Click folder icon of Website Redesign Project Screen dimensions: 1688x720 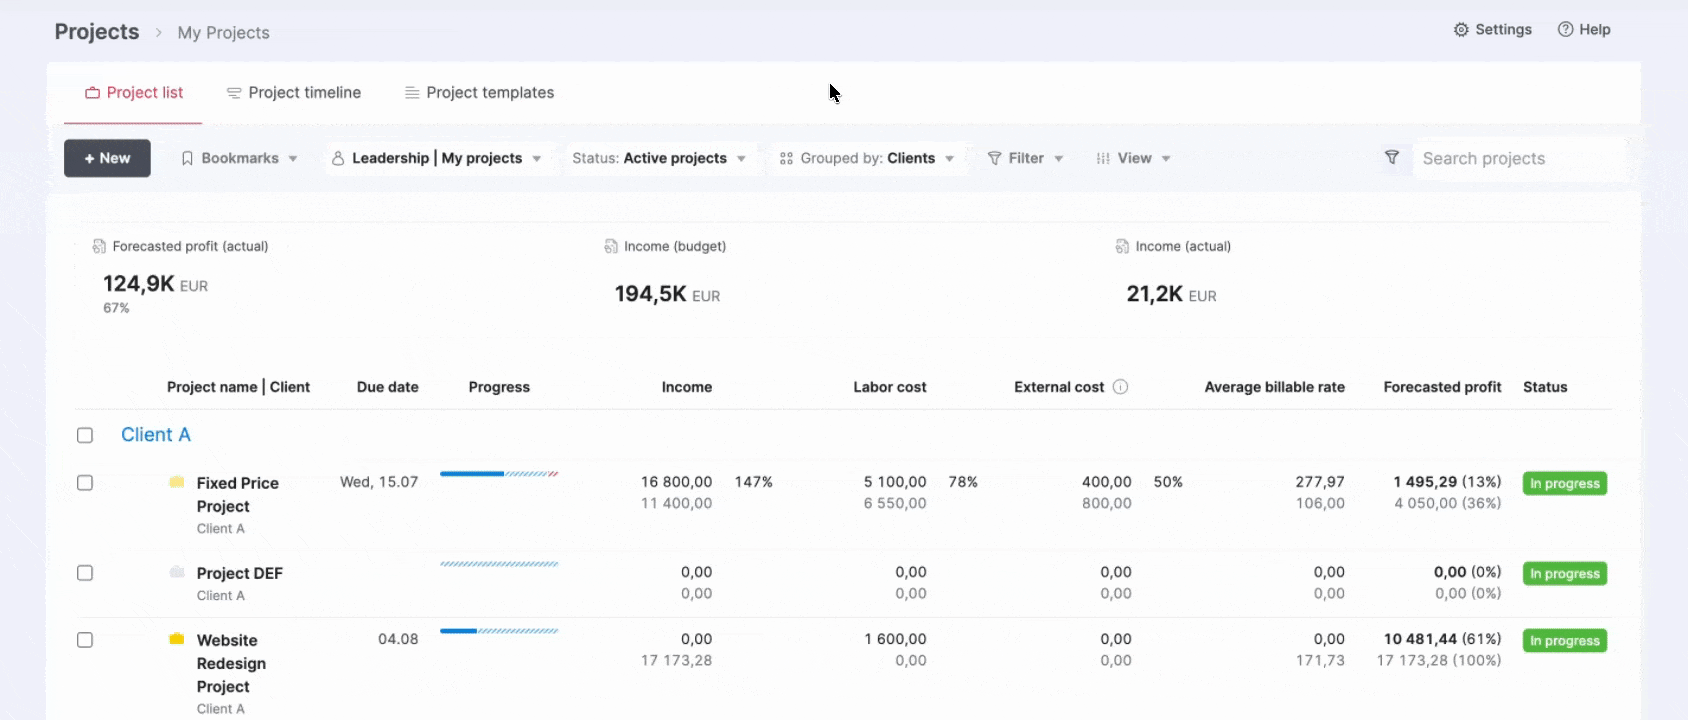tap(177, 639)
